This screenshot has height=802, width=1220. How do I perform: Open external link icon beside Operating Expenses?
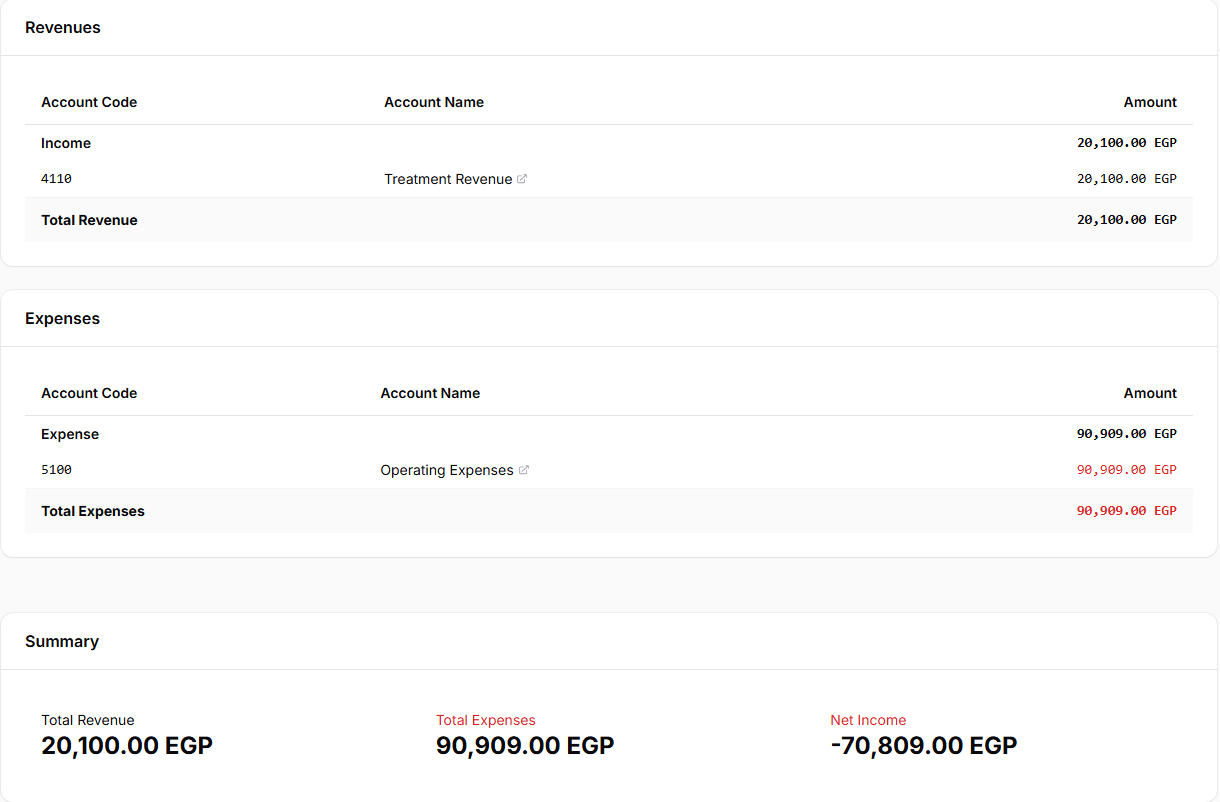pyautogui.click(x=524, y=470)
